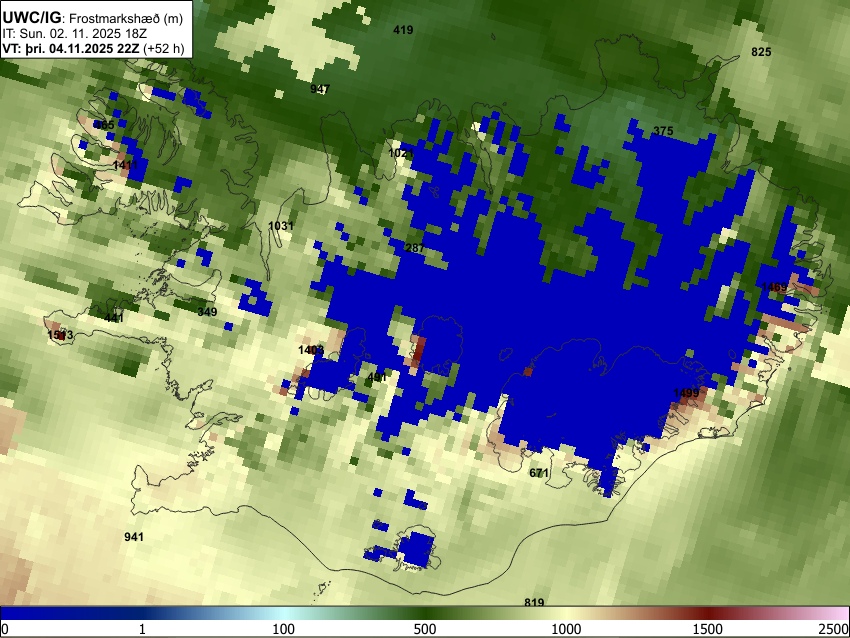Click the 441 map value
Screen dimensions: 850x638
[x=114, y=318]
